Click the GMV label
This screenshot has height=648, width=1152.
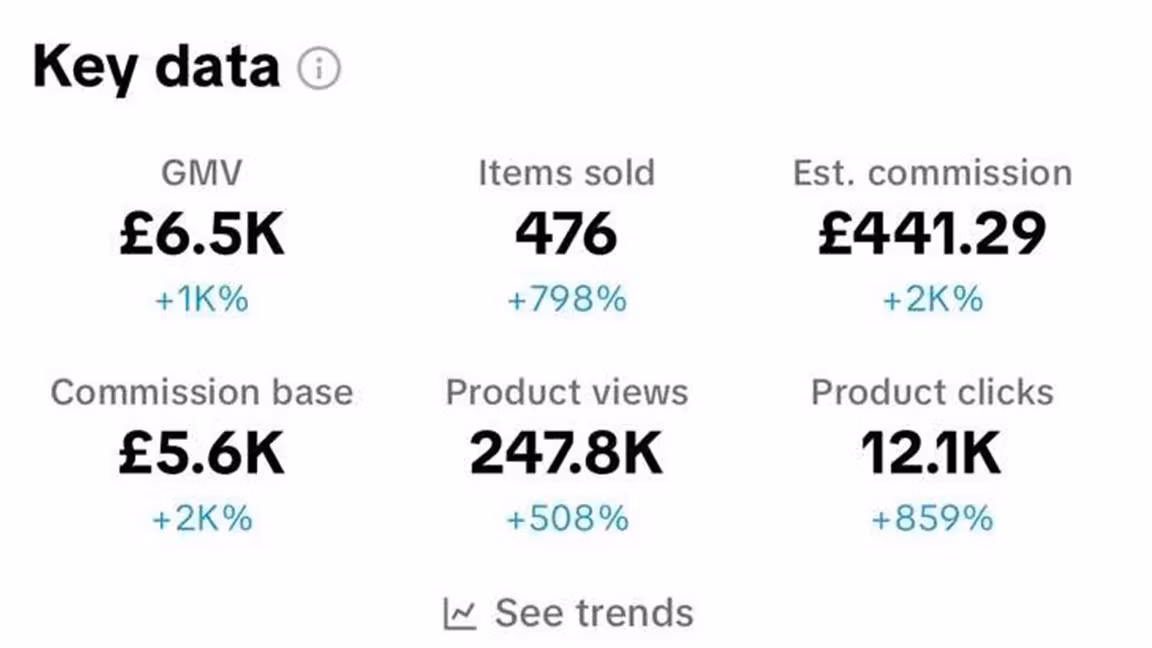coord(202,174)
